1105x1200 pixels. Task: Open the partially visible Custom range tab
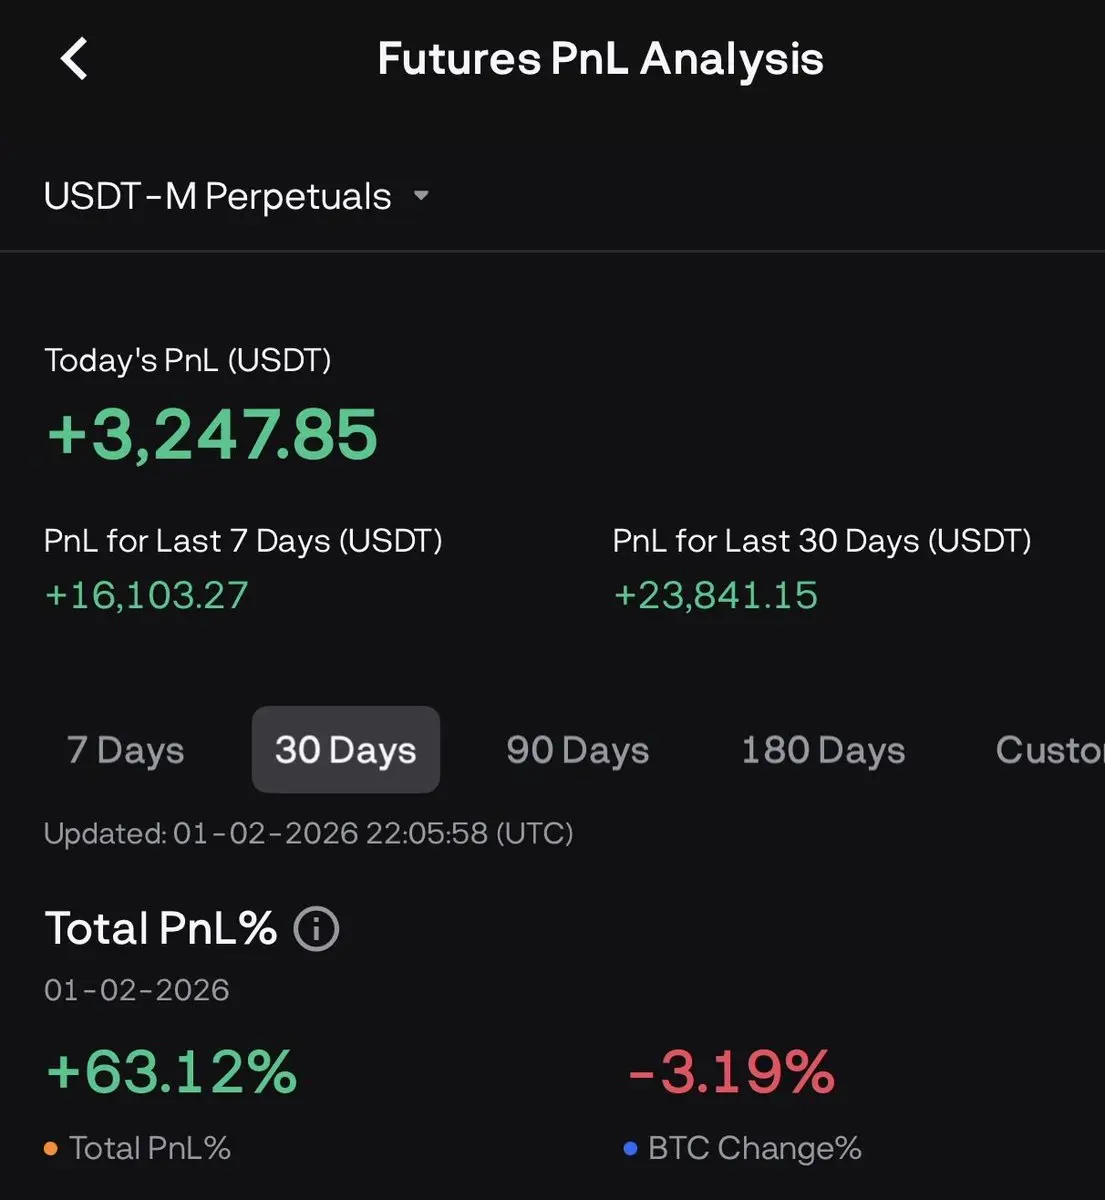pyautogui.click(x=1048, y=750)
